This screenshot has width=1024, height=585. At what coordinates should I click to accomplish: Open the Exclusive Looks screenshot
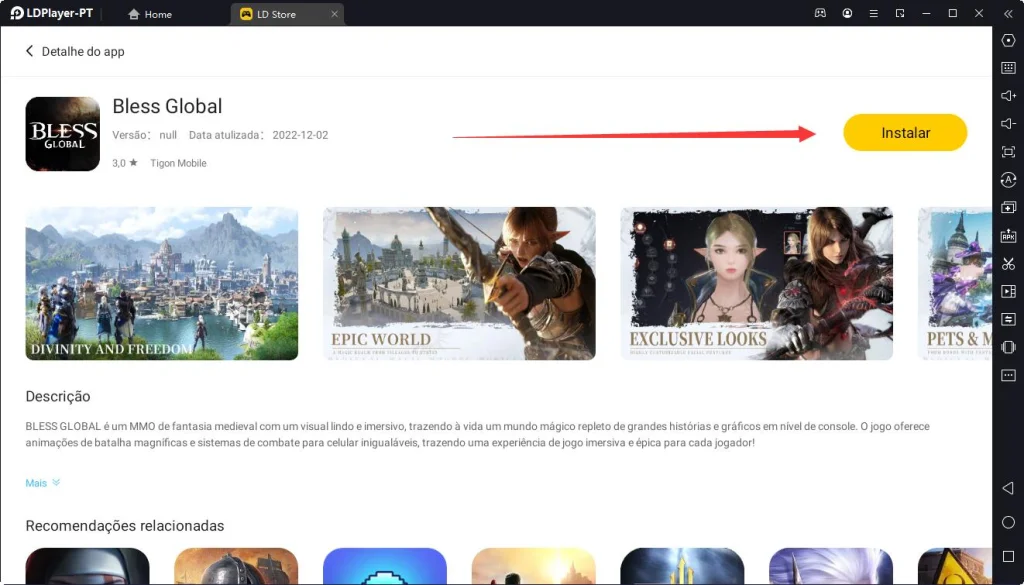click(x=756, y=283)
